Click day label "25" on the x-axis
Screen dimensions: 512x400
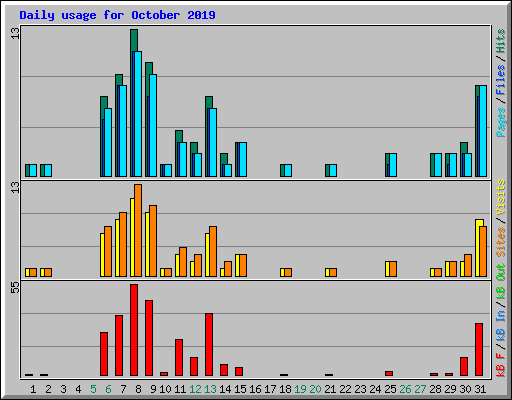[390, 389]
